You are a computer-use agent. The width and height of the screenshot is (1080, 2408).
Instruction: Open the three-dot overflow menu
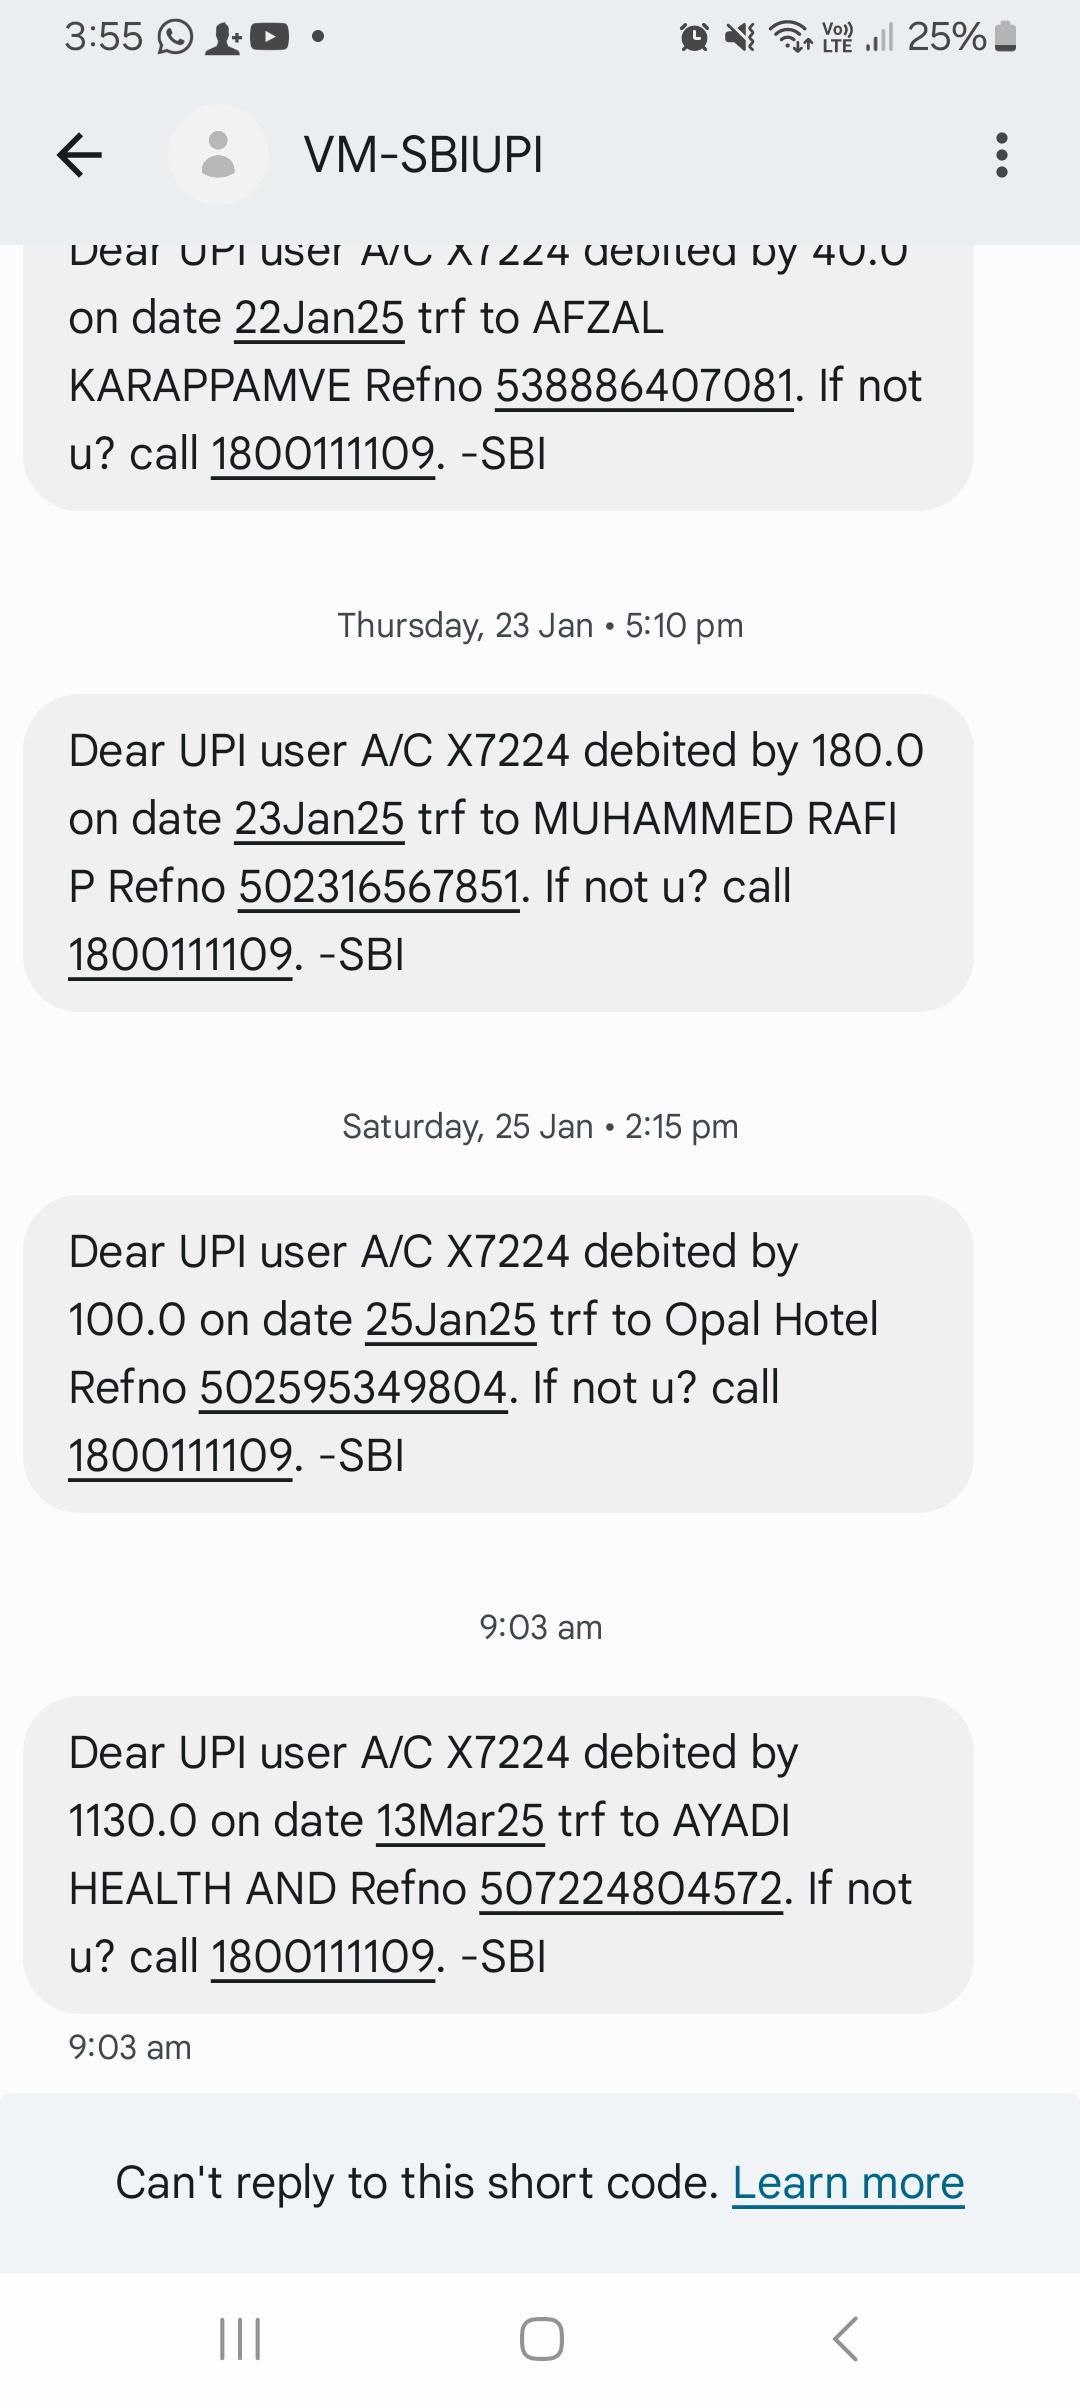[1001, 155]
